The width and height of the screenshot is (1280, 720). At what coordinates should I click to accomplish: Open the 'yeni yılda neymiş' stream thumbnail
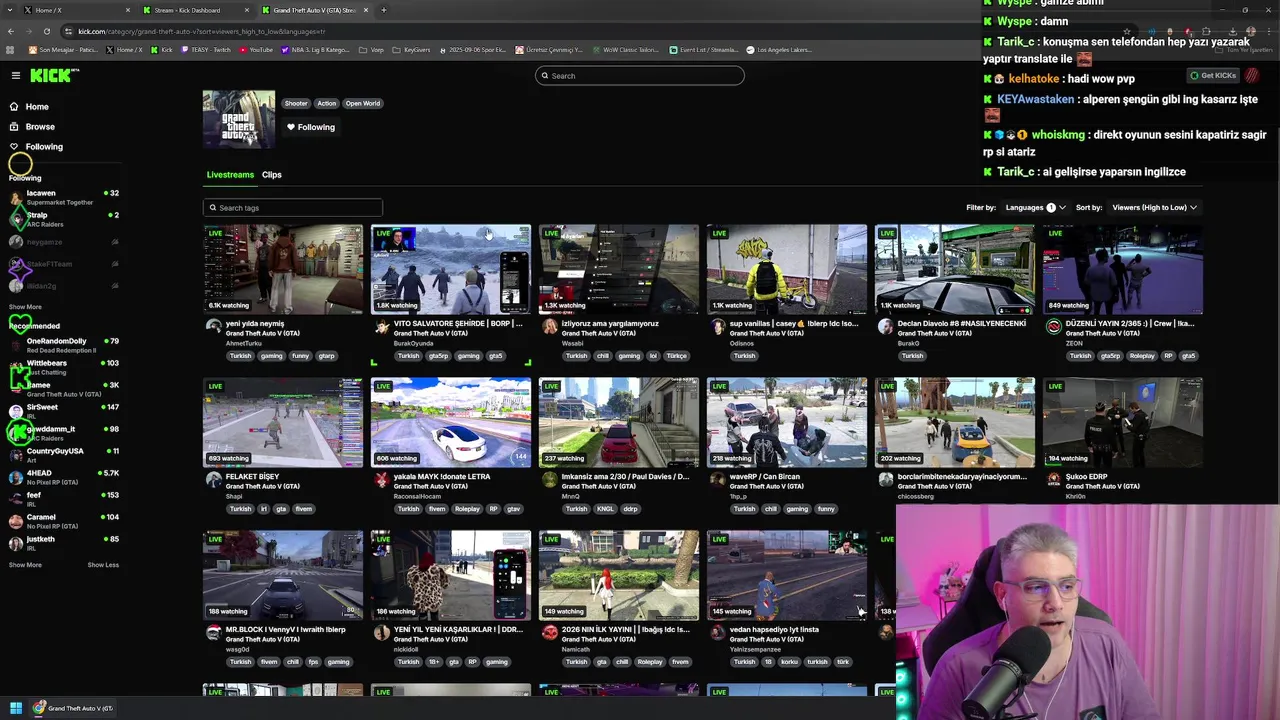tap(283, 270)
